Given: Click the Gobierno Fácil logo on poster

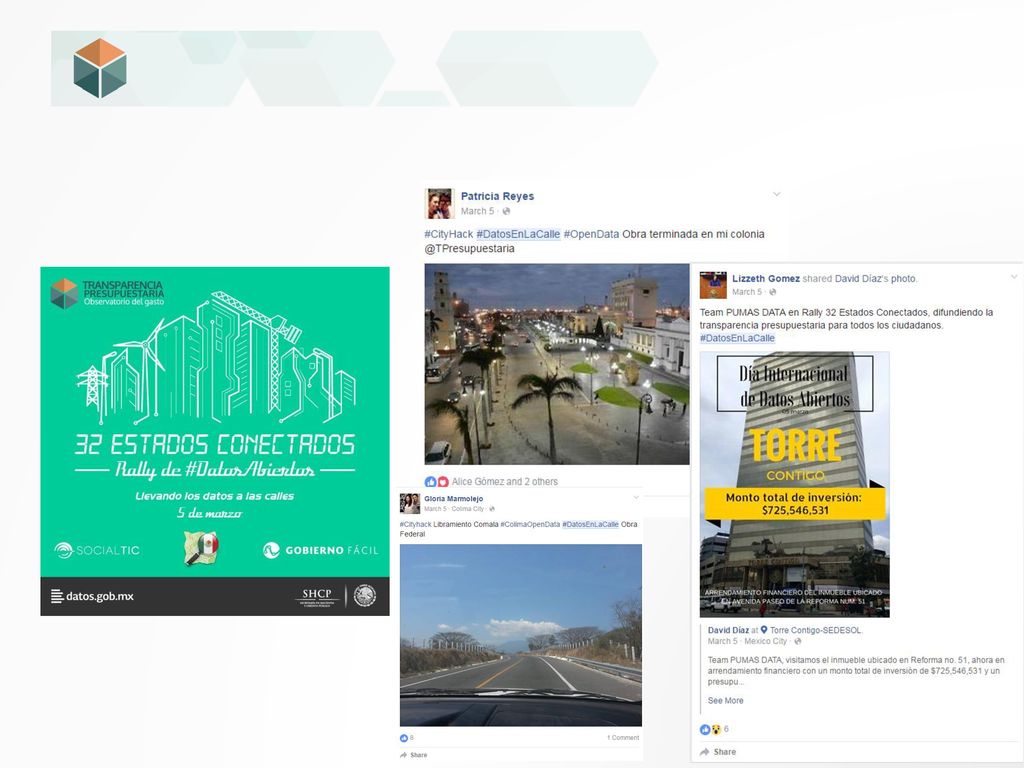Looking at the screenshot, I should tap(321, 550).
